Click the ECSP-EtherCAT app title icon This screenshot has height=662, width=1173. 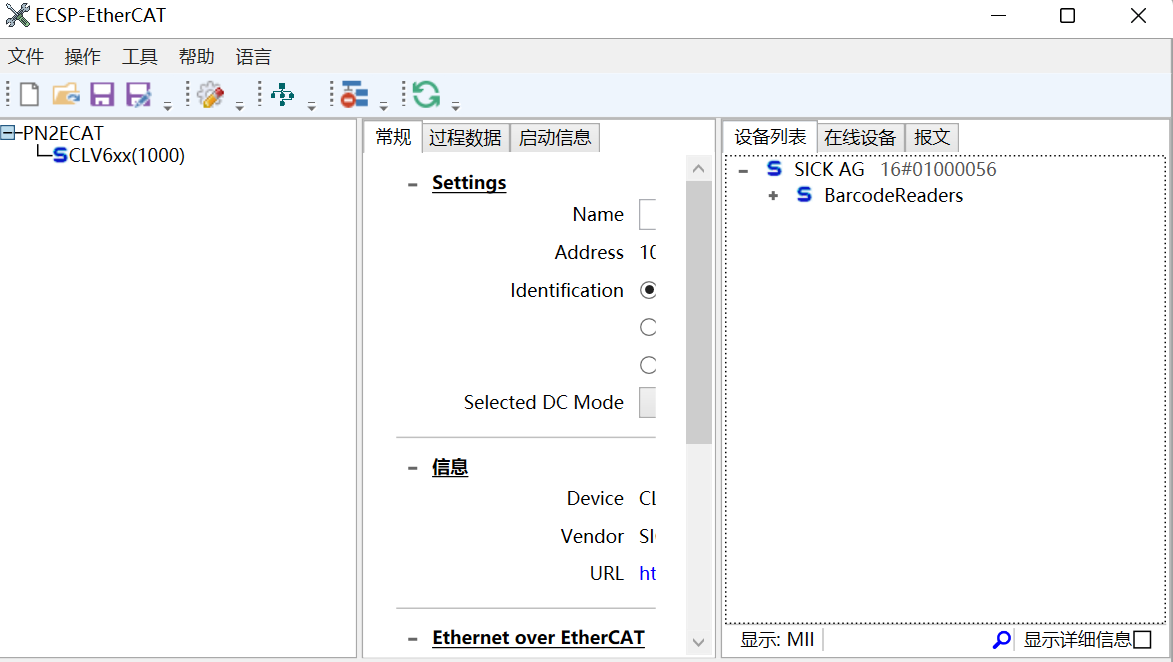pyautogui.click(x=17, y=15)
